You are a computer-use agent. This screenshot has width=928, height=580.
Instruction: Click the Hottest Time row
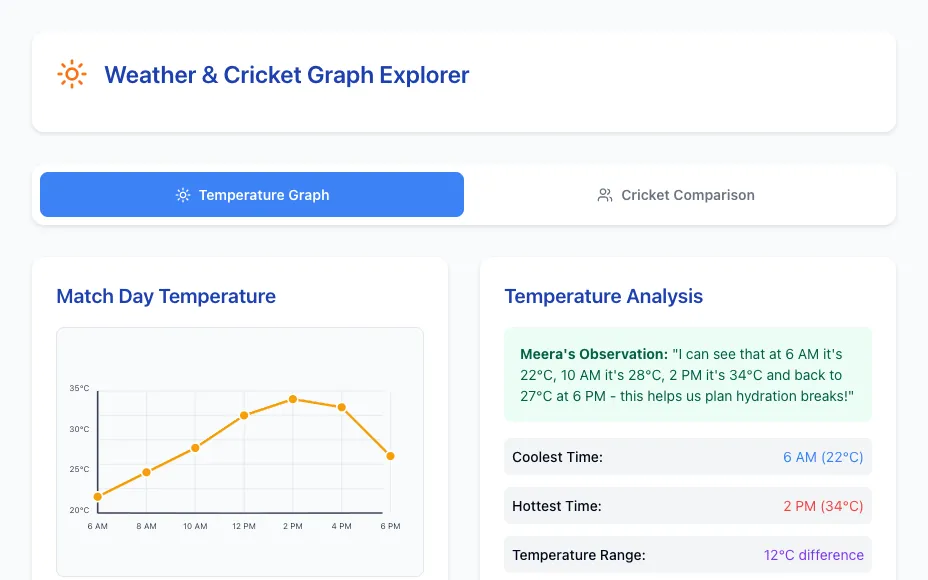(688, 506)
